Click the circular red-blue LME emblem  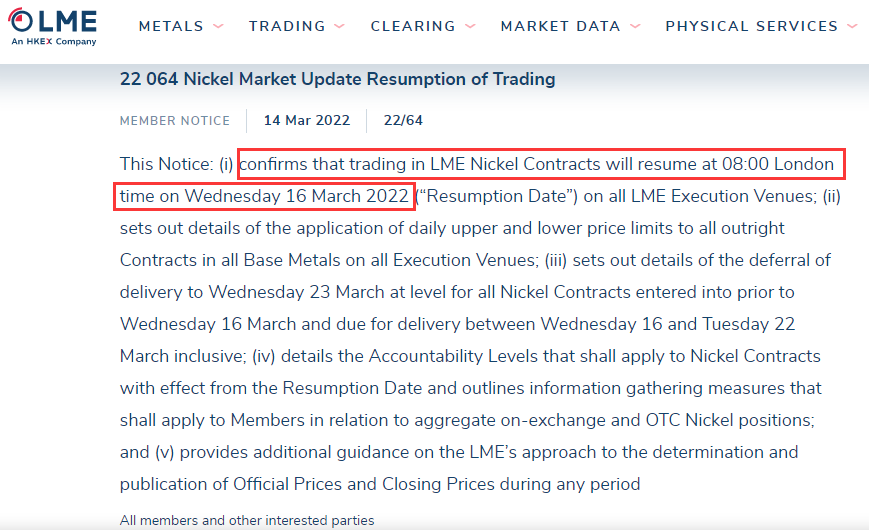point(21,20)
